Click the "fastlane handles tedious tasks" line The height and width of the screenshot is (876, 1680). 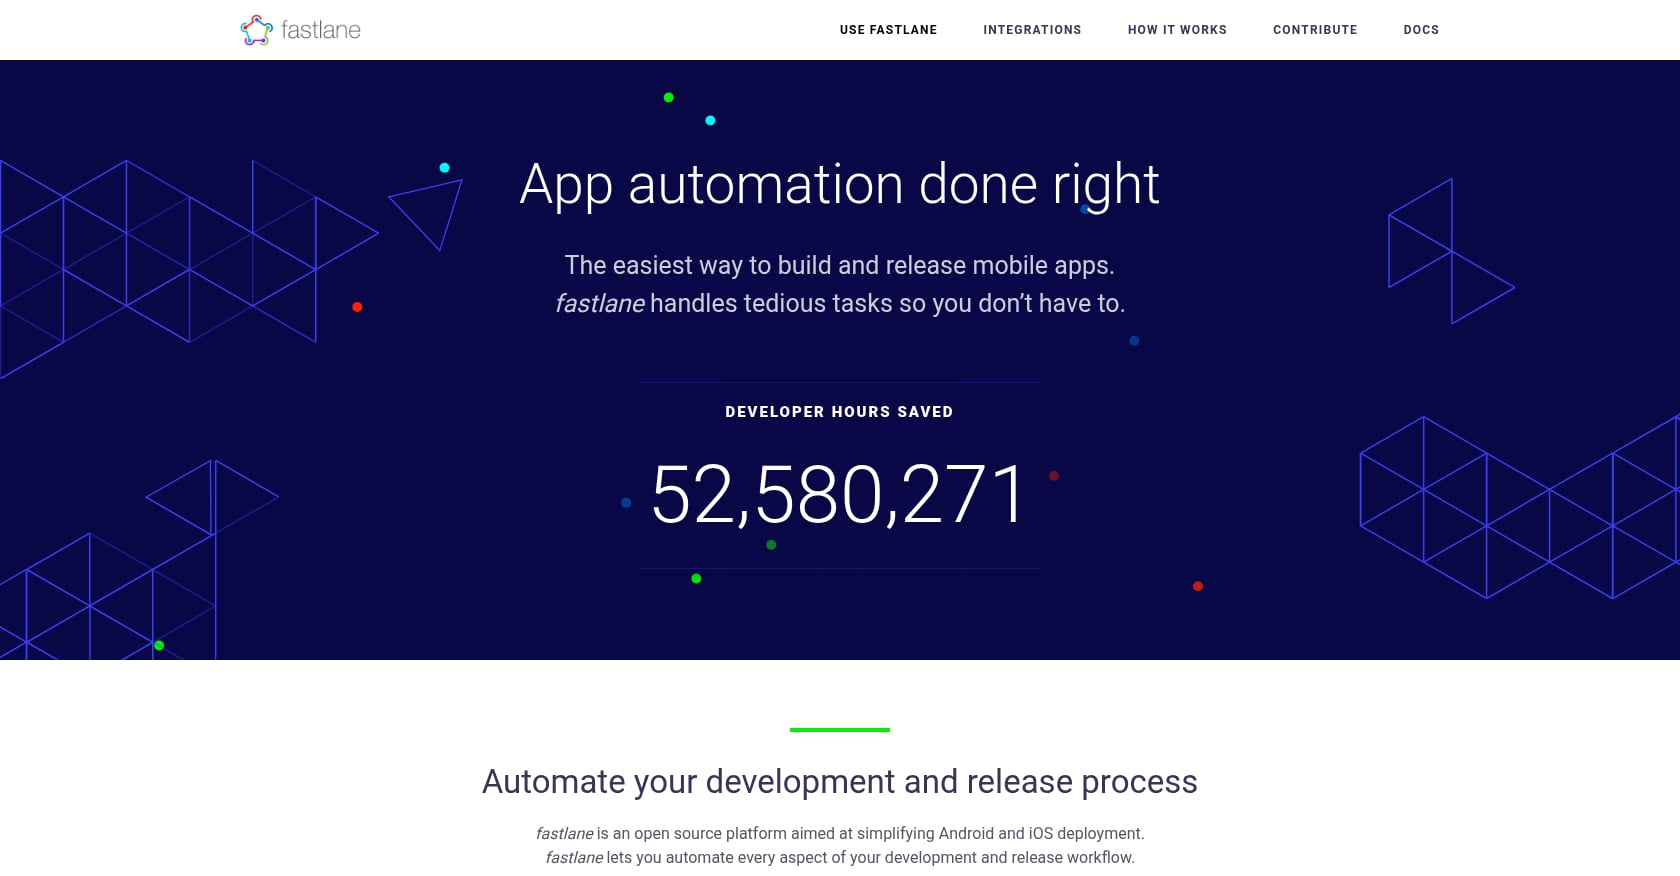(x=840, y=303)
